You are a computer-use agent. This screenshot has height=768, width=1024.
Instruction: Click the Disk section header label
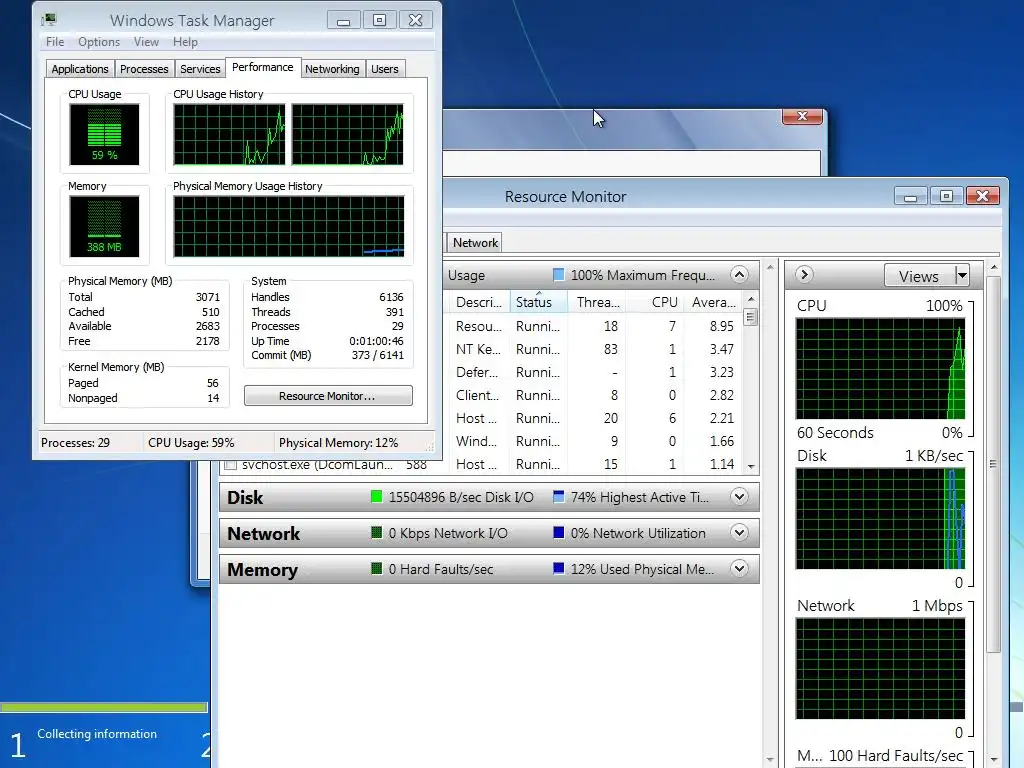click(x=245, y=498)
